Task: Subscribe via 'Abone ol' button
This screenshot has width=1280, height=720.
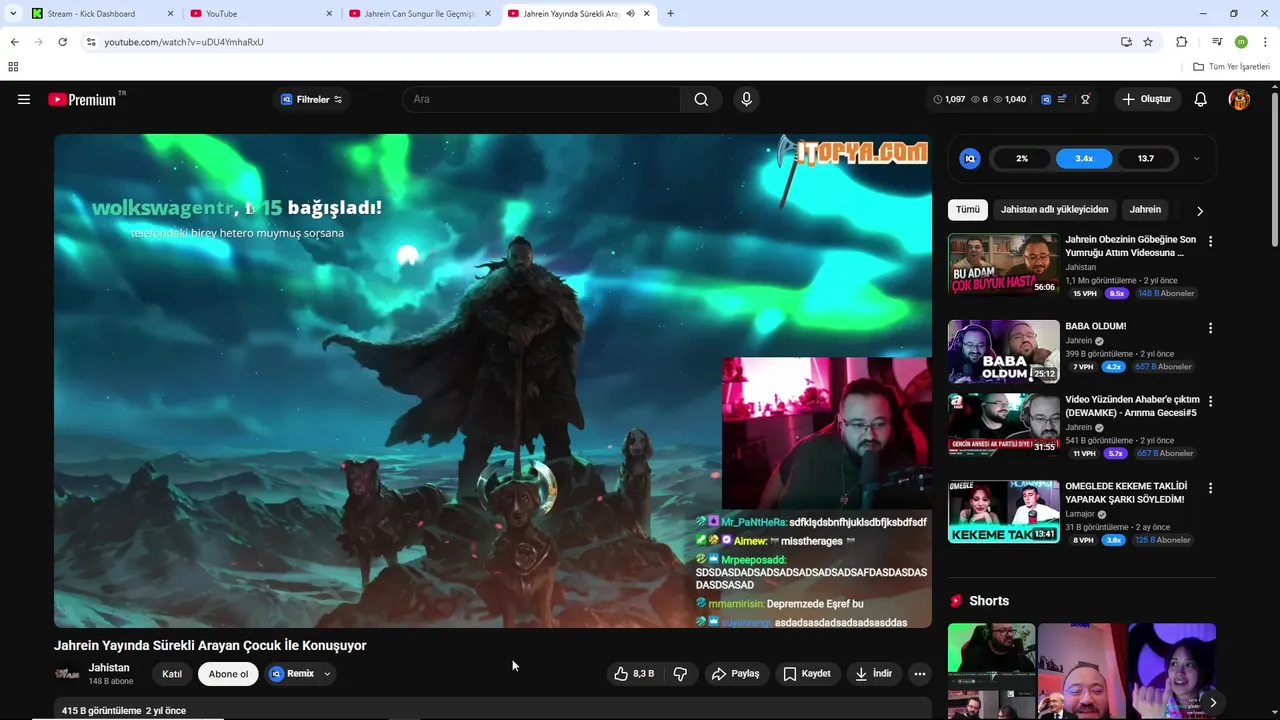Action: click(x=228, y=674)
